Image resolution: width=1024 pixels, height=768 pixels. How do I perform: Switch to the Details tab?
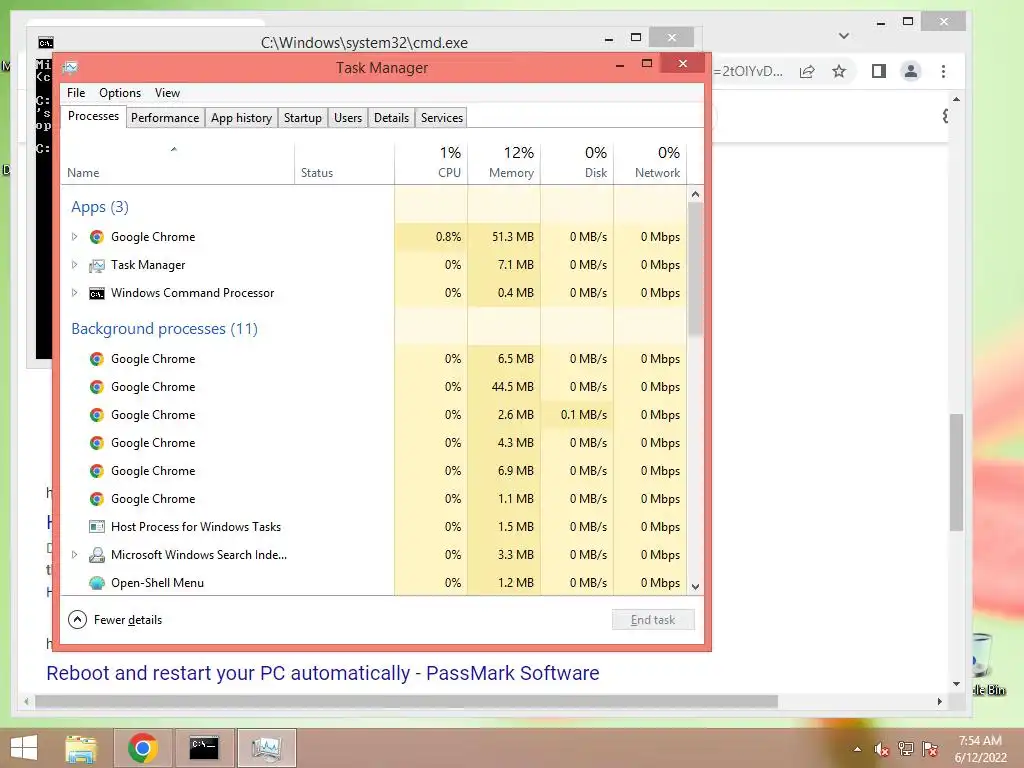coord(391,118)
